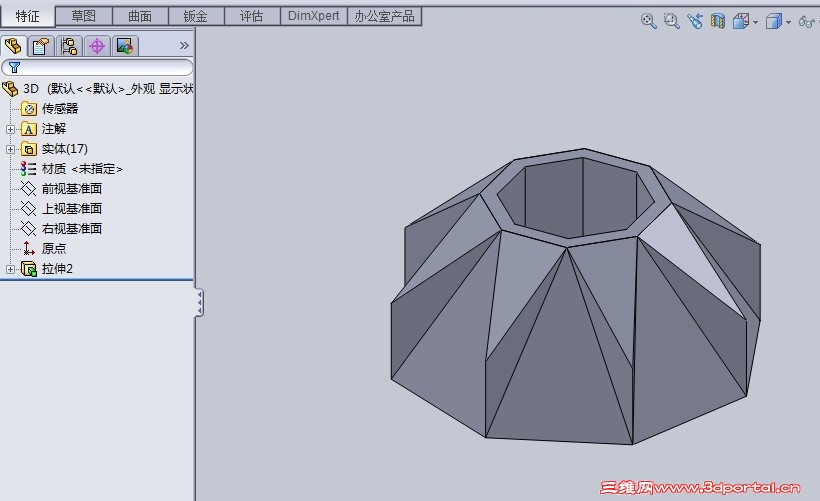Image resolution: width=820 pixels, height=501 pixels.
Task: Select the 前视基准面 plane
Action: pos(72,189)
